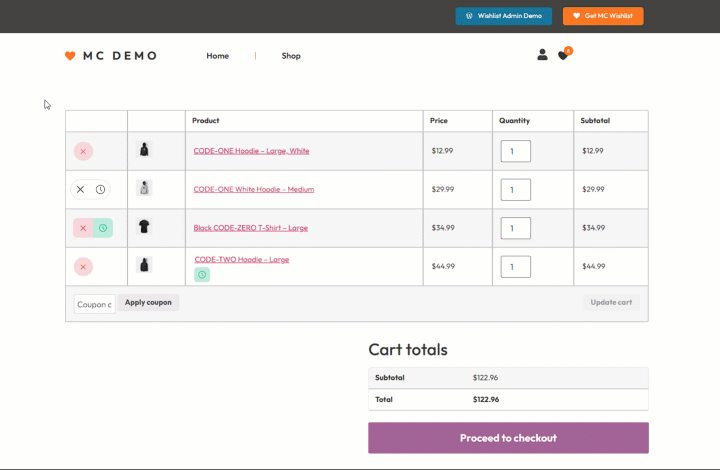Click save-for-later clock icon for White Hoodie Medium
This screenshot has width=720, height=470.
pos(101,190)
